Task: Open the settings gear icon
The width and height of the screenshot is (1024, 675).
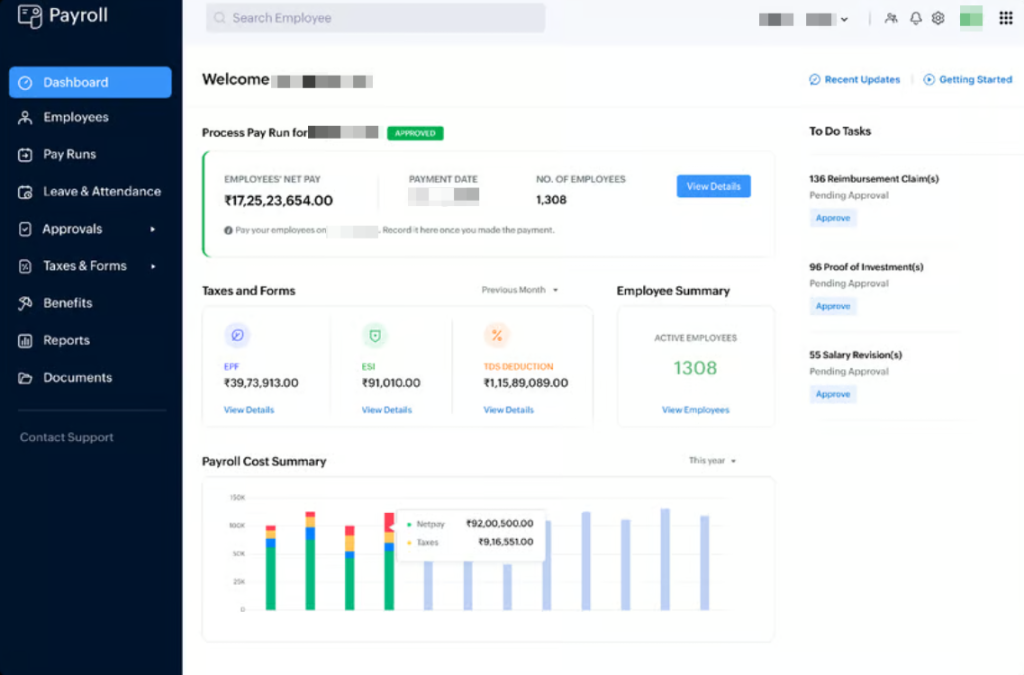Action: (938, 18)
